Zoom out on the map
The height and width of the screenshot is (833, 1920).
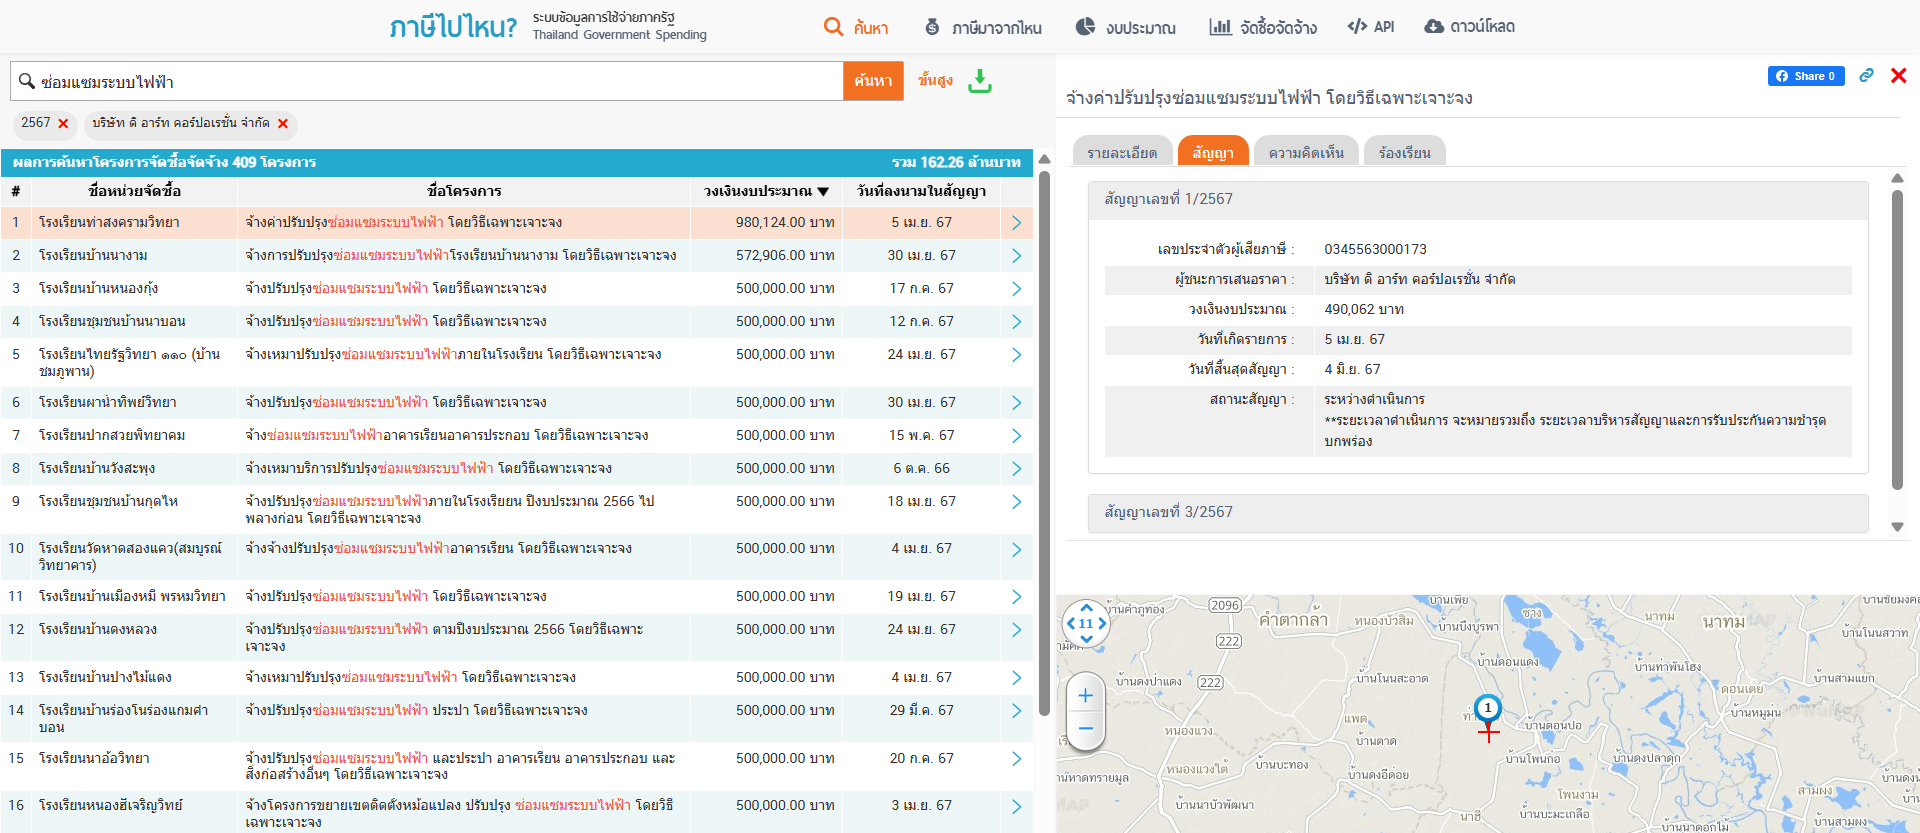[x=1086, y=729]
